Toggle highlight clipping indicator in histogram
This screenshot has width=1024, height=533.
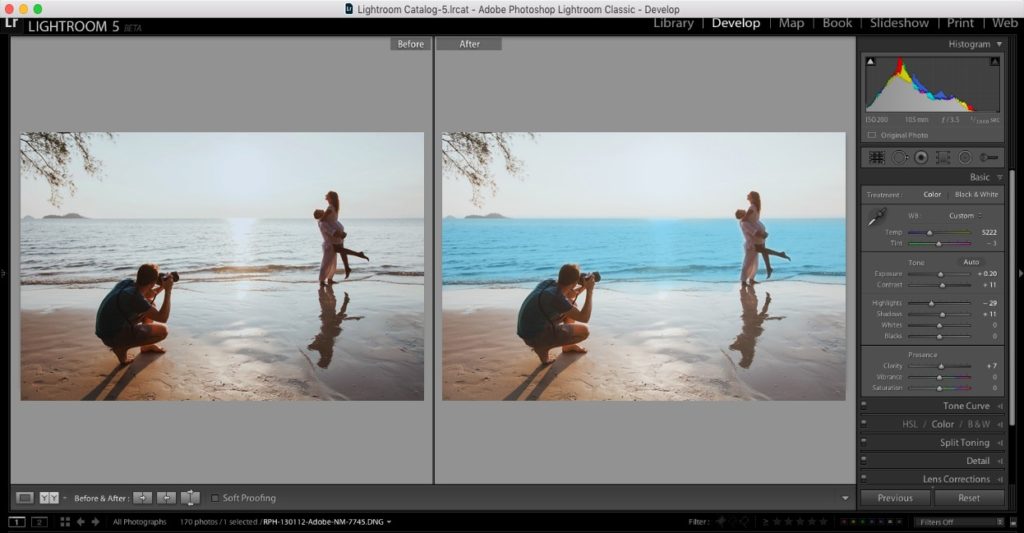click(995, 61)
